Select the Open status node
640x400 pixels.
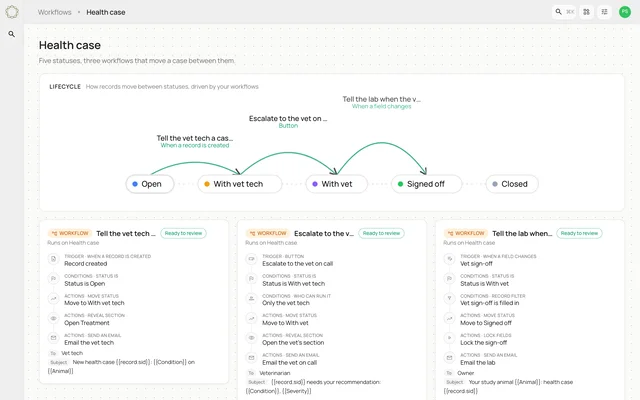click(150, 184)
